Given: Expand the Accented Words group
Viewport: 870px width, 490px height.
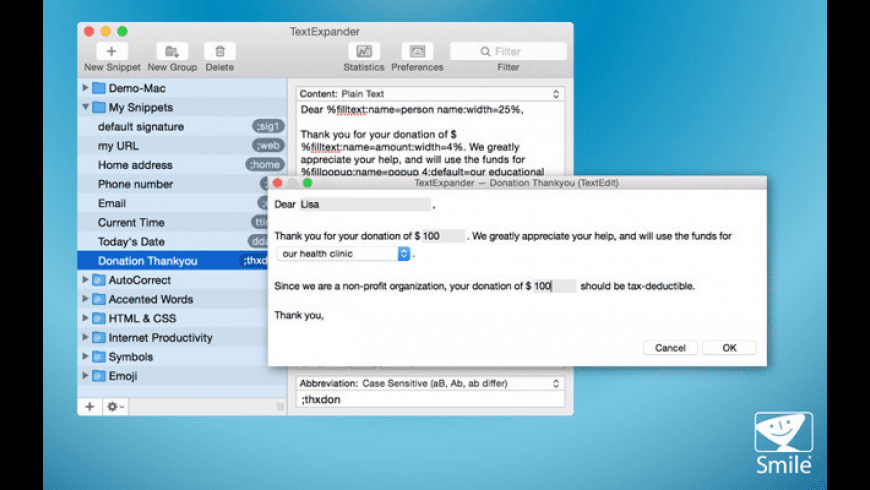Looking at the screenshot, I should [x=85, y=299].
